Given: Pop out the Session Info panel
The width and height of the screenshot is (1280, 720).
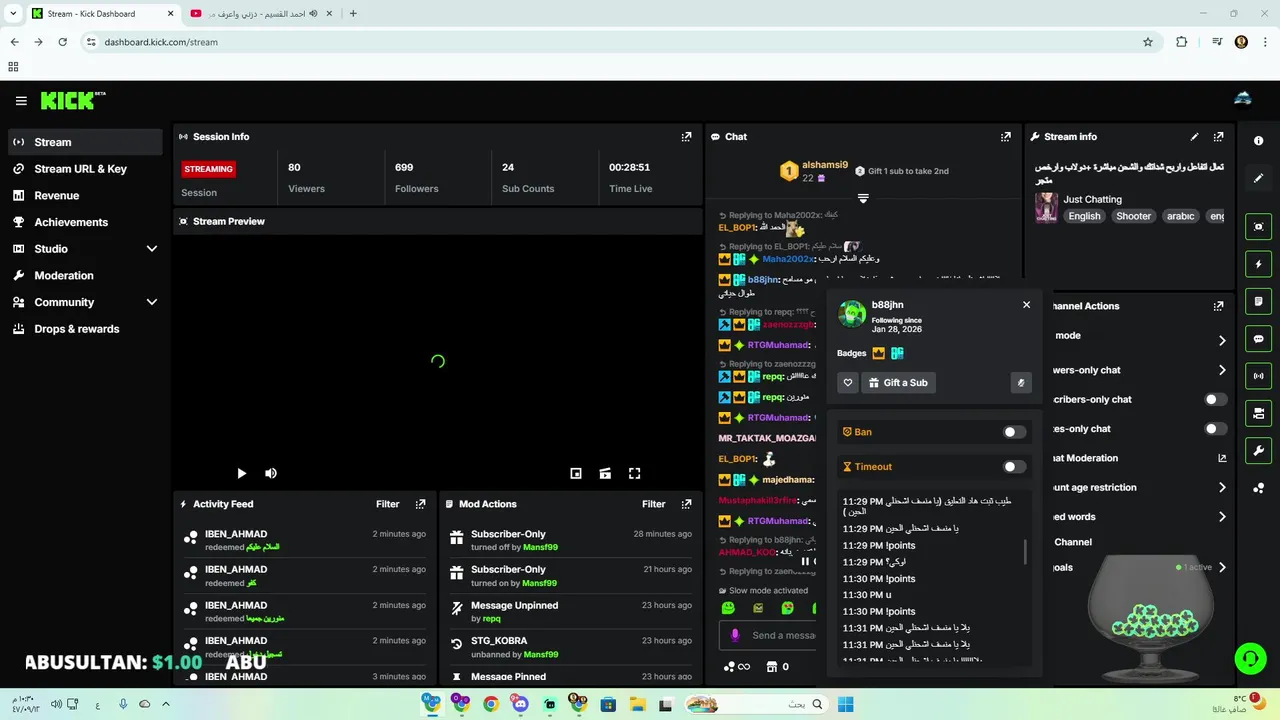Looking at the screenshot, I should click(x=686, y=137).
